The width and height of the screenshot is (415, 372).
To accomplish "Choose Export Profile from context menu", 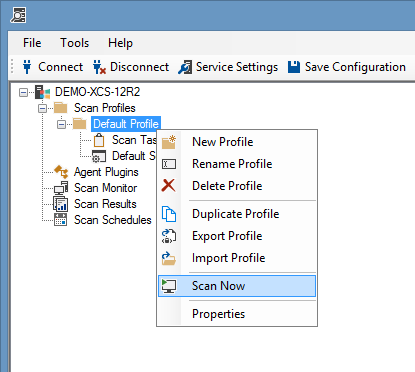I will coord(237,236).
